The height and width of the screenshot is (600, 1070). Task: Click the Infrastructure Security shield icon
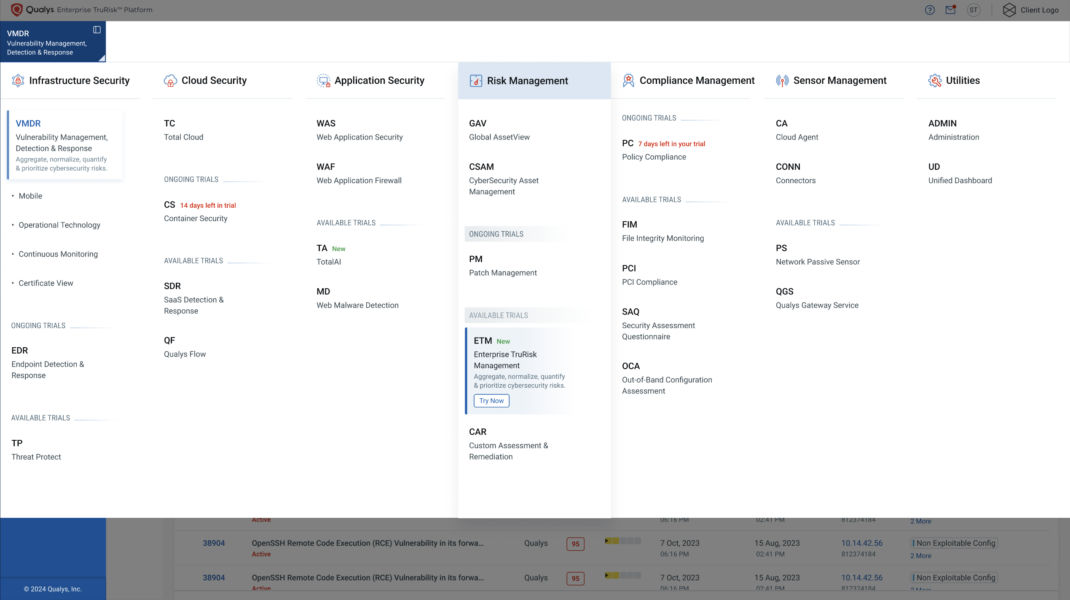coord(17,80)
